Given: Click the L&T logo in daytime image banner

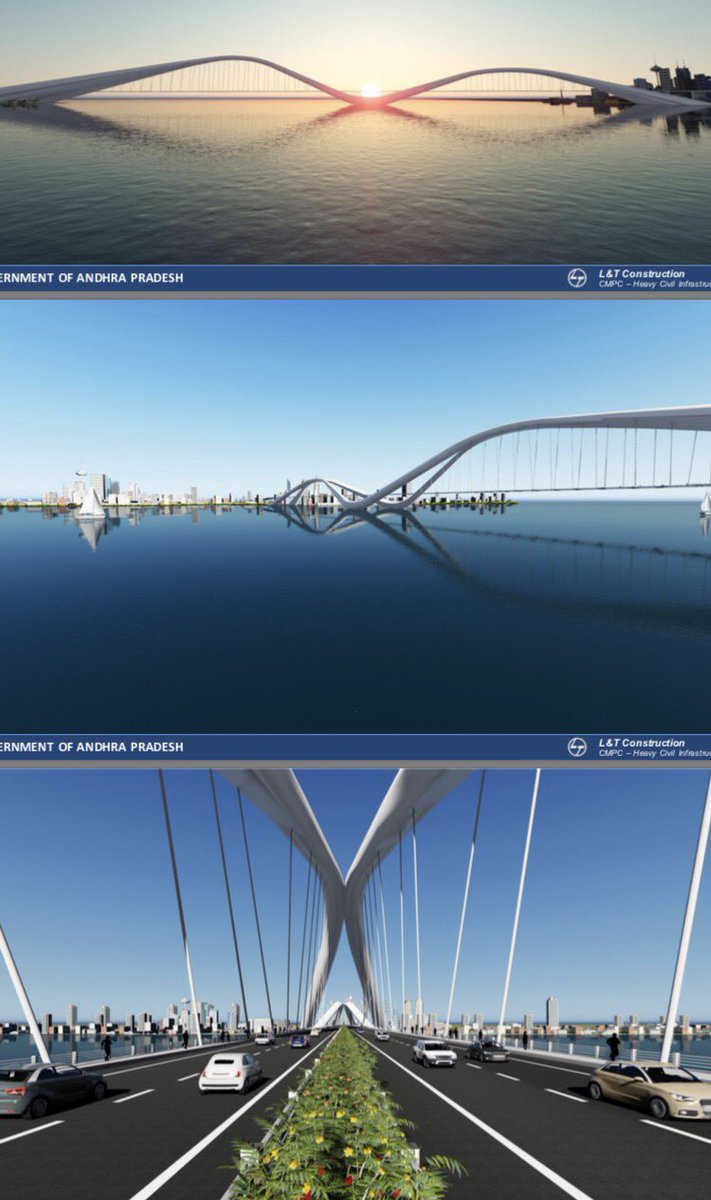Looking at the screenshot, I should [577, 747].
